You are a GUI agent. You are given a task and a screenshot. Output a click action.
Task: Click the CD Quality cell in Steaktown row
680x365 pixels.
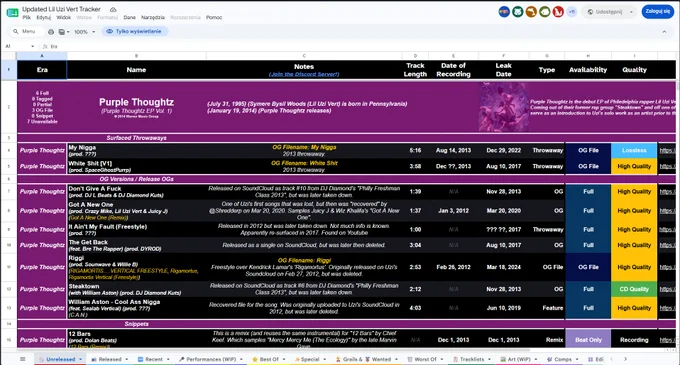tap(634, 289)
